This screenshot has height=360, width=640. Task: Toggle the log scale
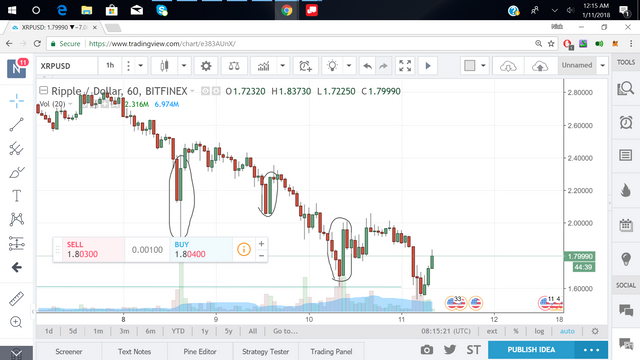click(539, 331)
